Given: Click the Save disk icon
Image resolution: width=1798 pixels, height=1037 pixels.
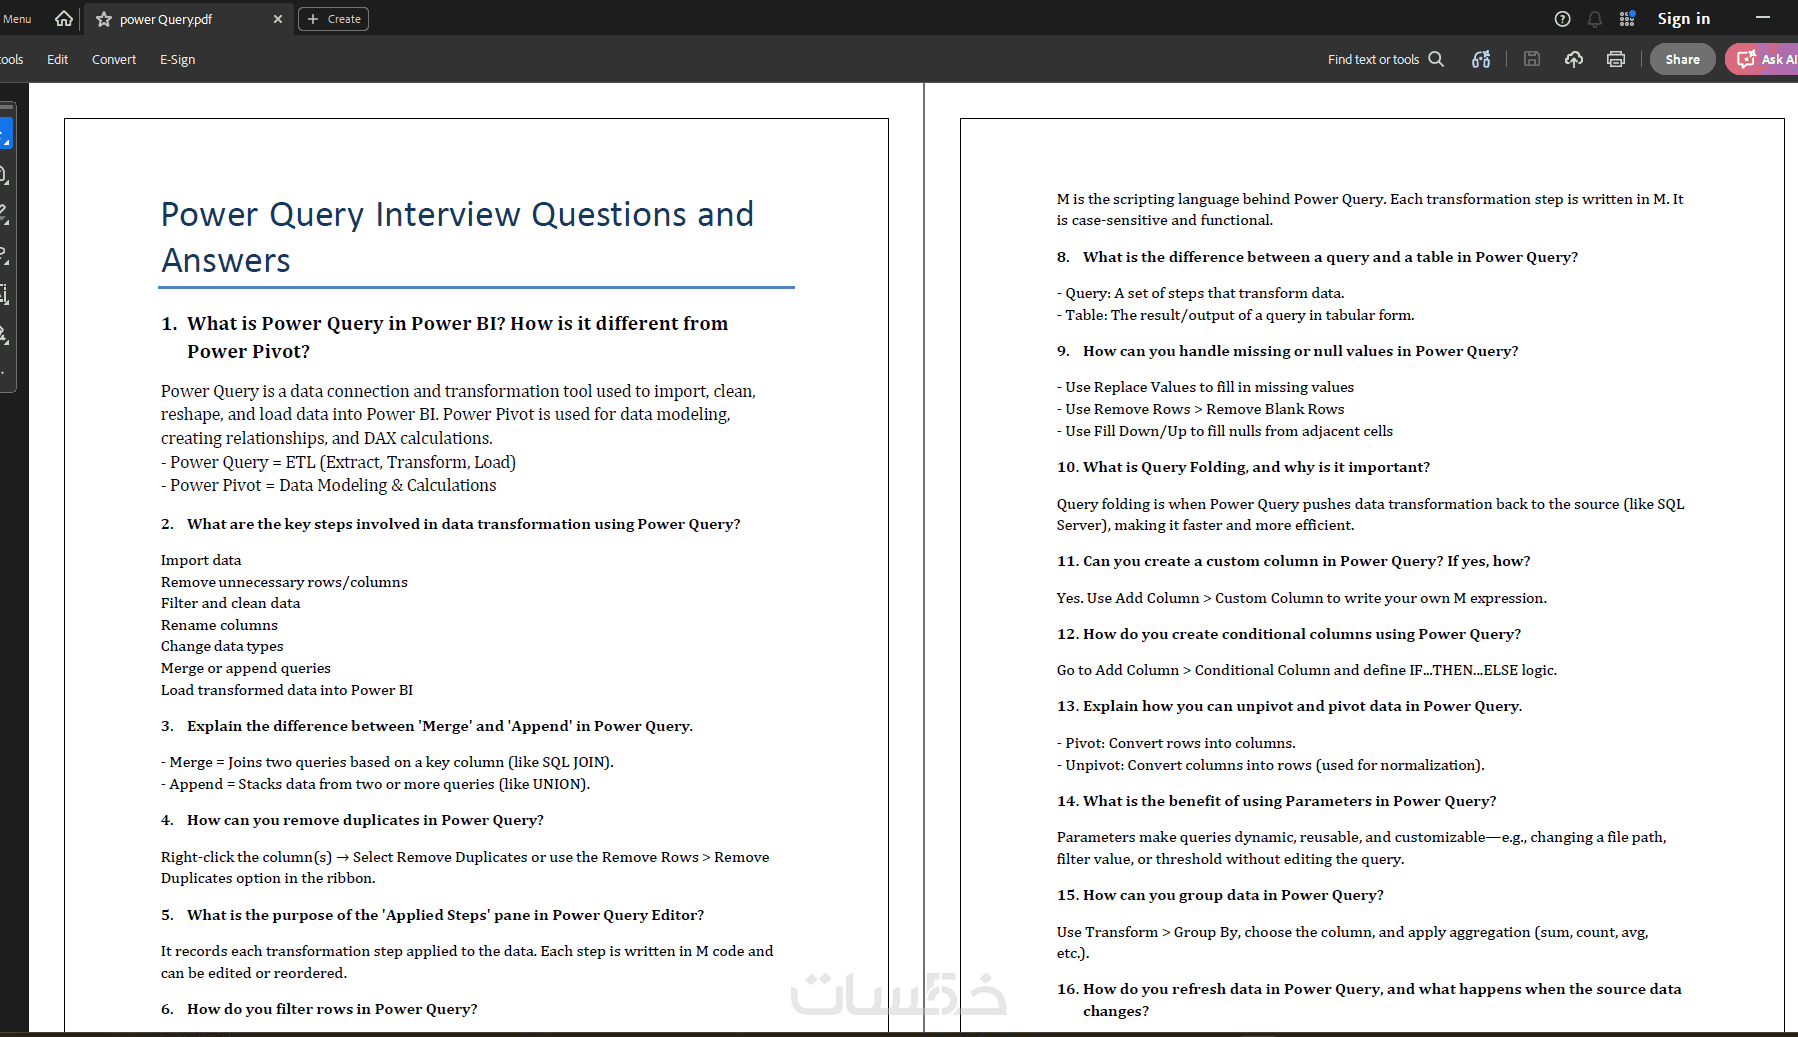Looking at the screenshot, I should (1532, 59).
